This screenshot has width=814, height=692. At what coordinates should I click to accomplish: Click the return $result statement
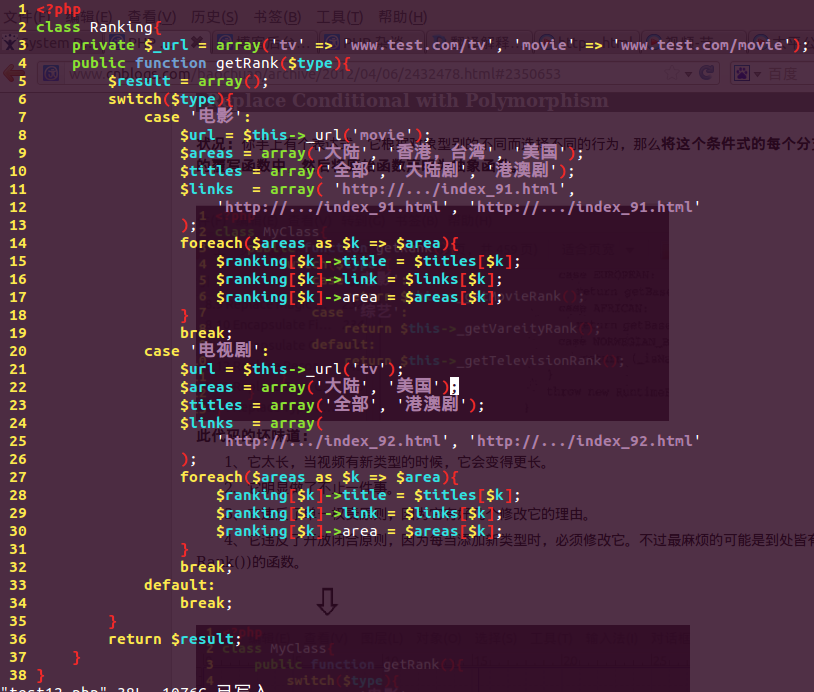point(175,639)
